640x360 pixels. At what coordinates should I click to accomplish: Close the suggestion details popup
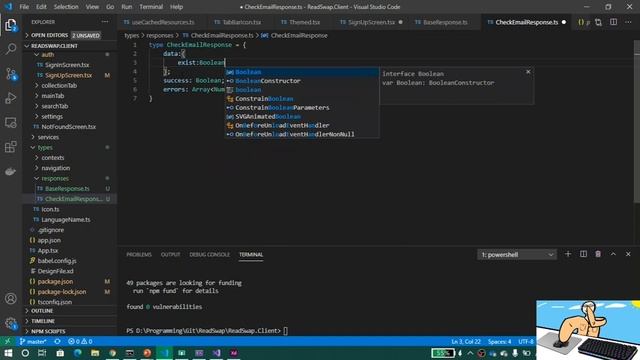point(528,72)
